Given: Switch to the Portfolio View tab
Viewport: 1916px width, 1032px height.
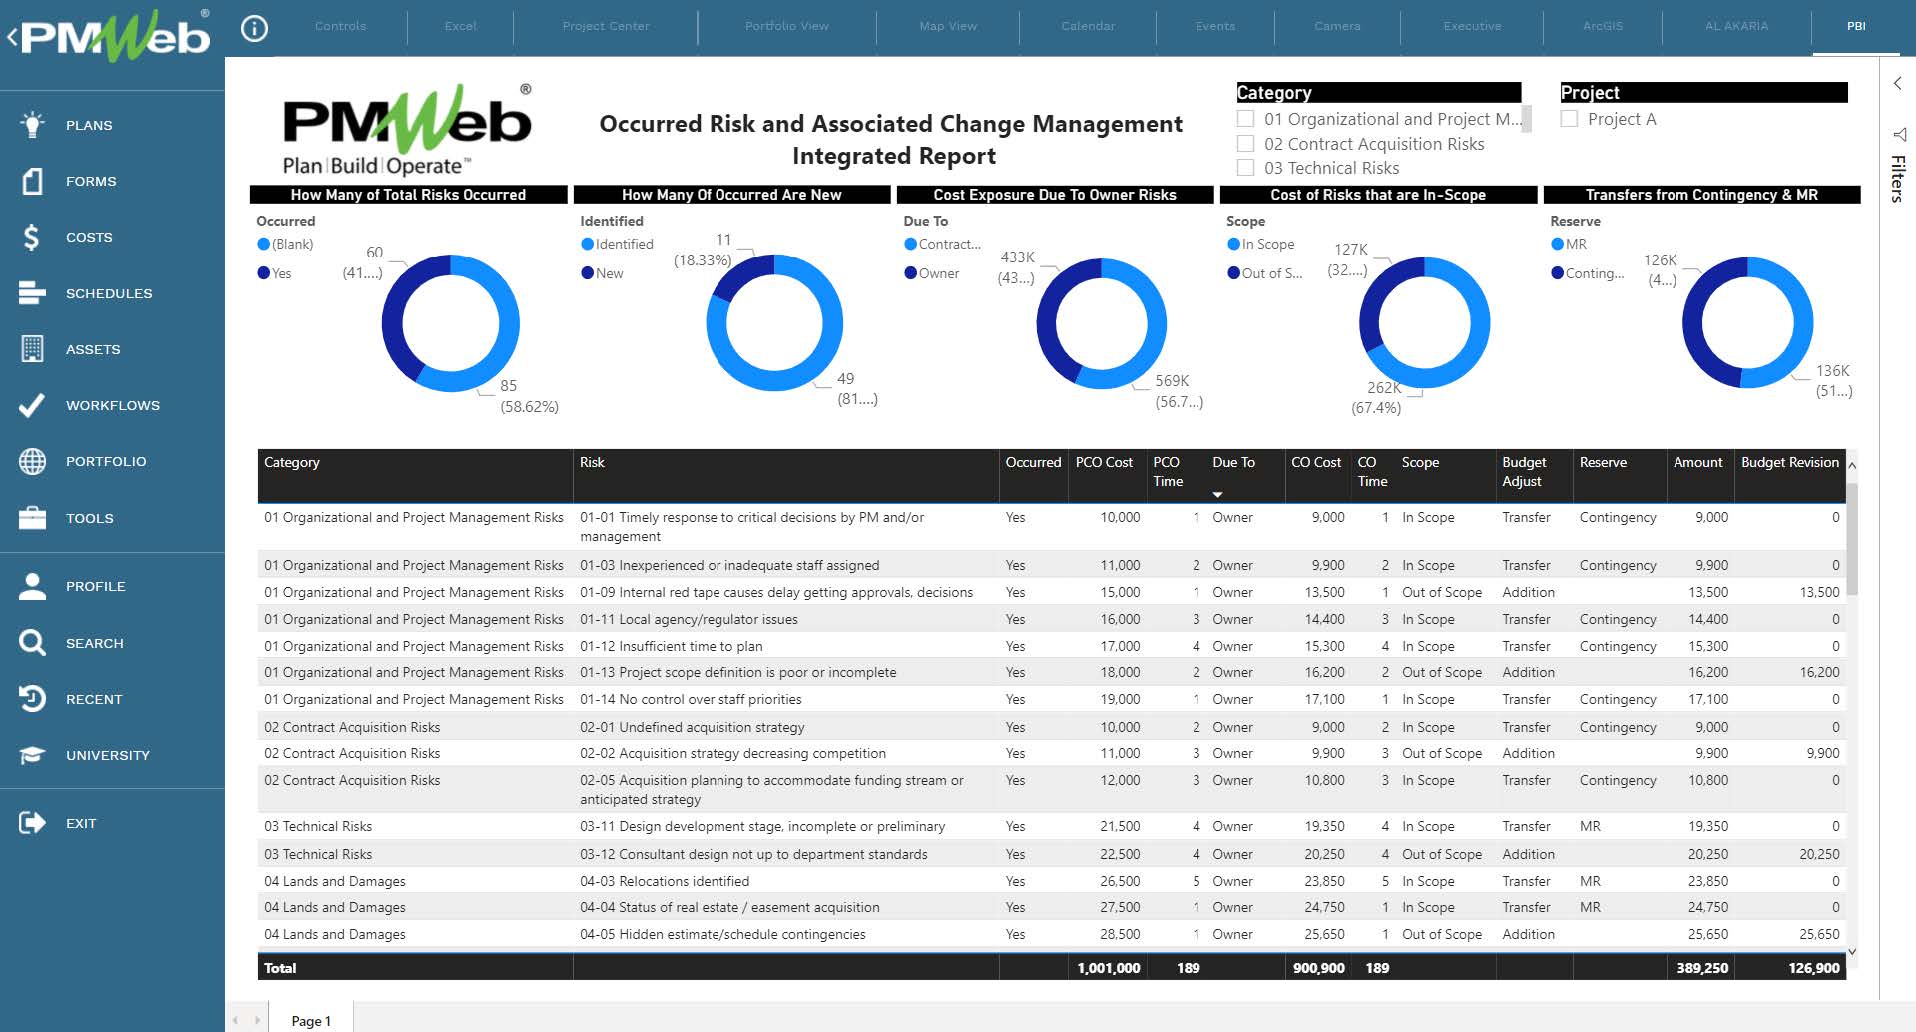Looking at the screenshot, I should pos(787,26).
